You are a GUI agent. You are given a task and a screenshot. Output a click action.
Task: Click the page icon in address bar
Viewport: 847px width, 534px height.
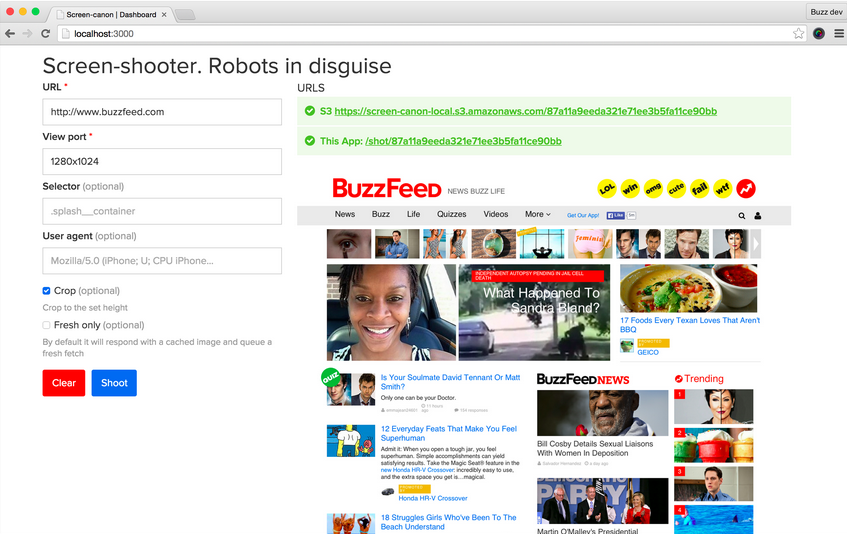click(x=65, y=33)
